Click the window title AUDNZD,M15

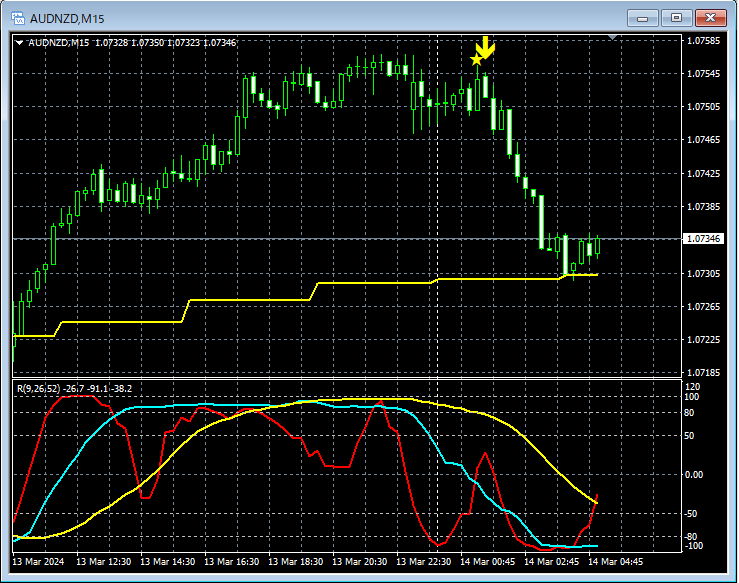click(67, 19)
